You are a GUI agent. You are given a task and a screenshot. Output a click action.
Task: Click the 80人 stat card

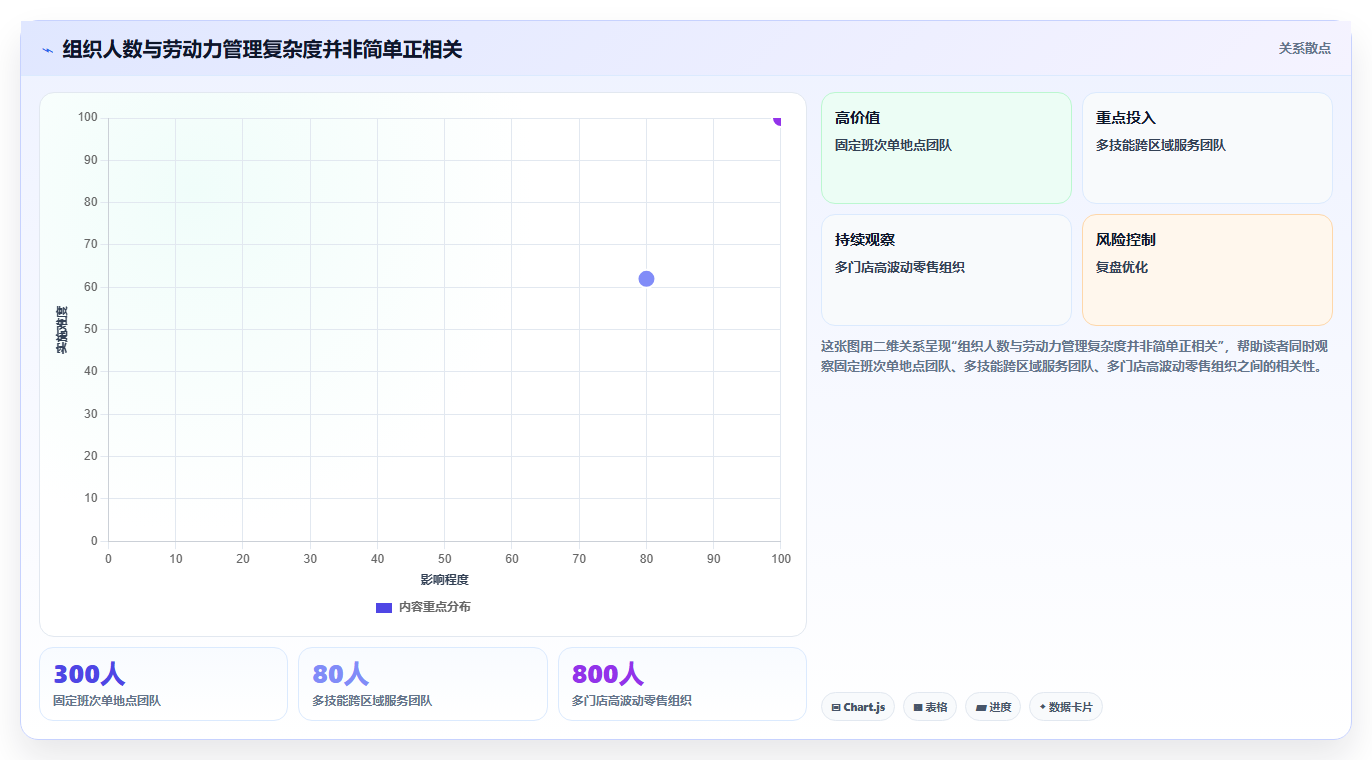click(x=423, y=684)
